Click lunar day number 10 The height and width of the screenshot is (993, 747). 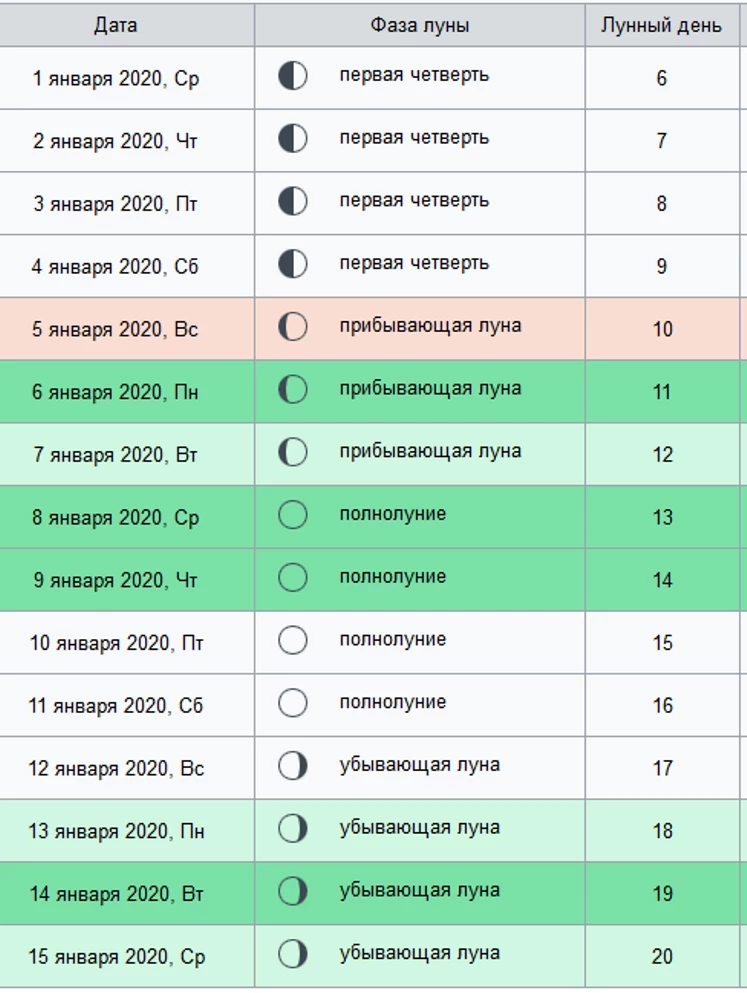pyautogui.click(x=662, y=329)
